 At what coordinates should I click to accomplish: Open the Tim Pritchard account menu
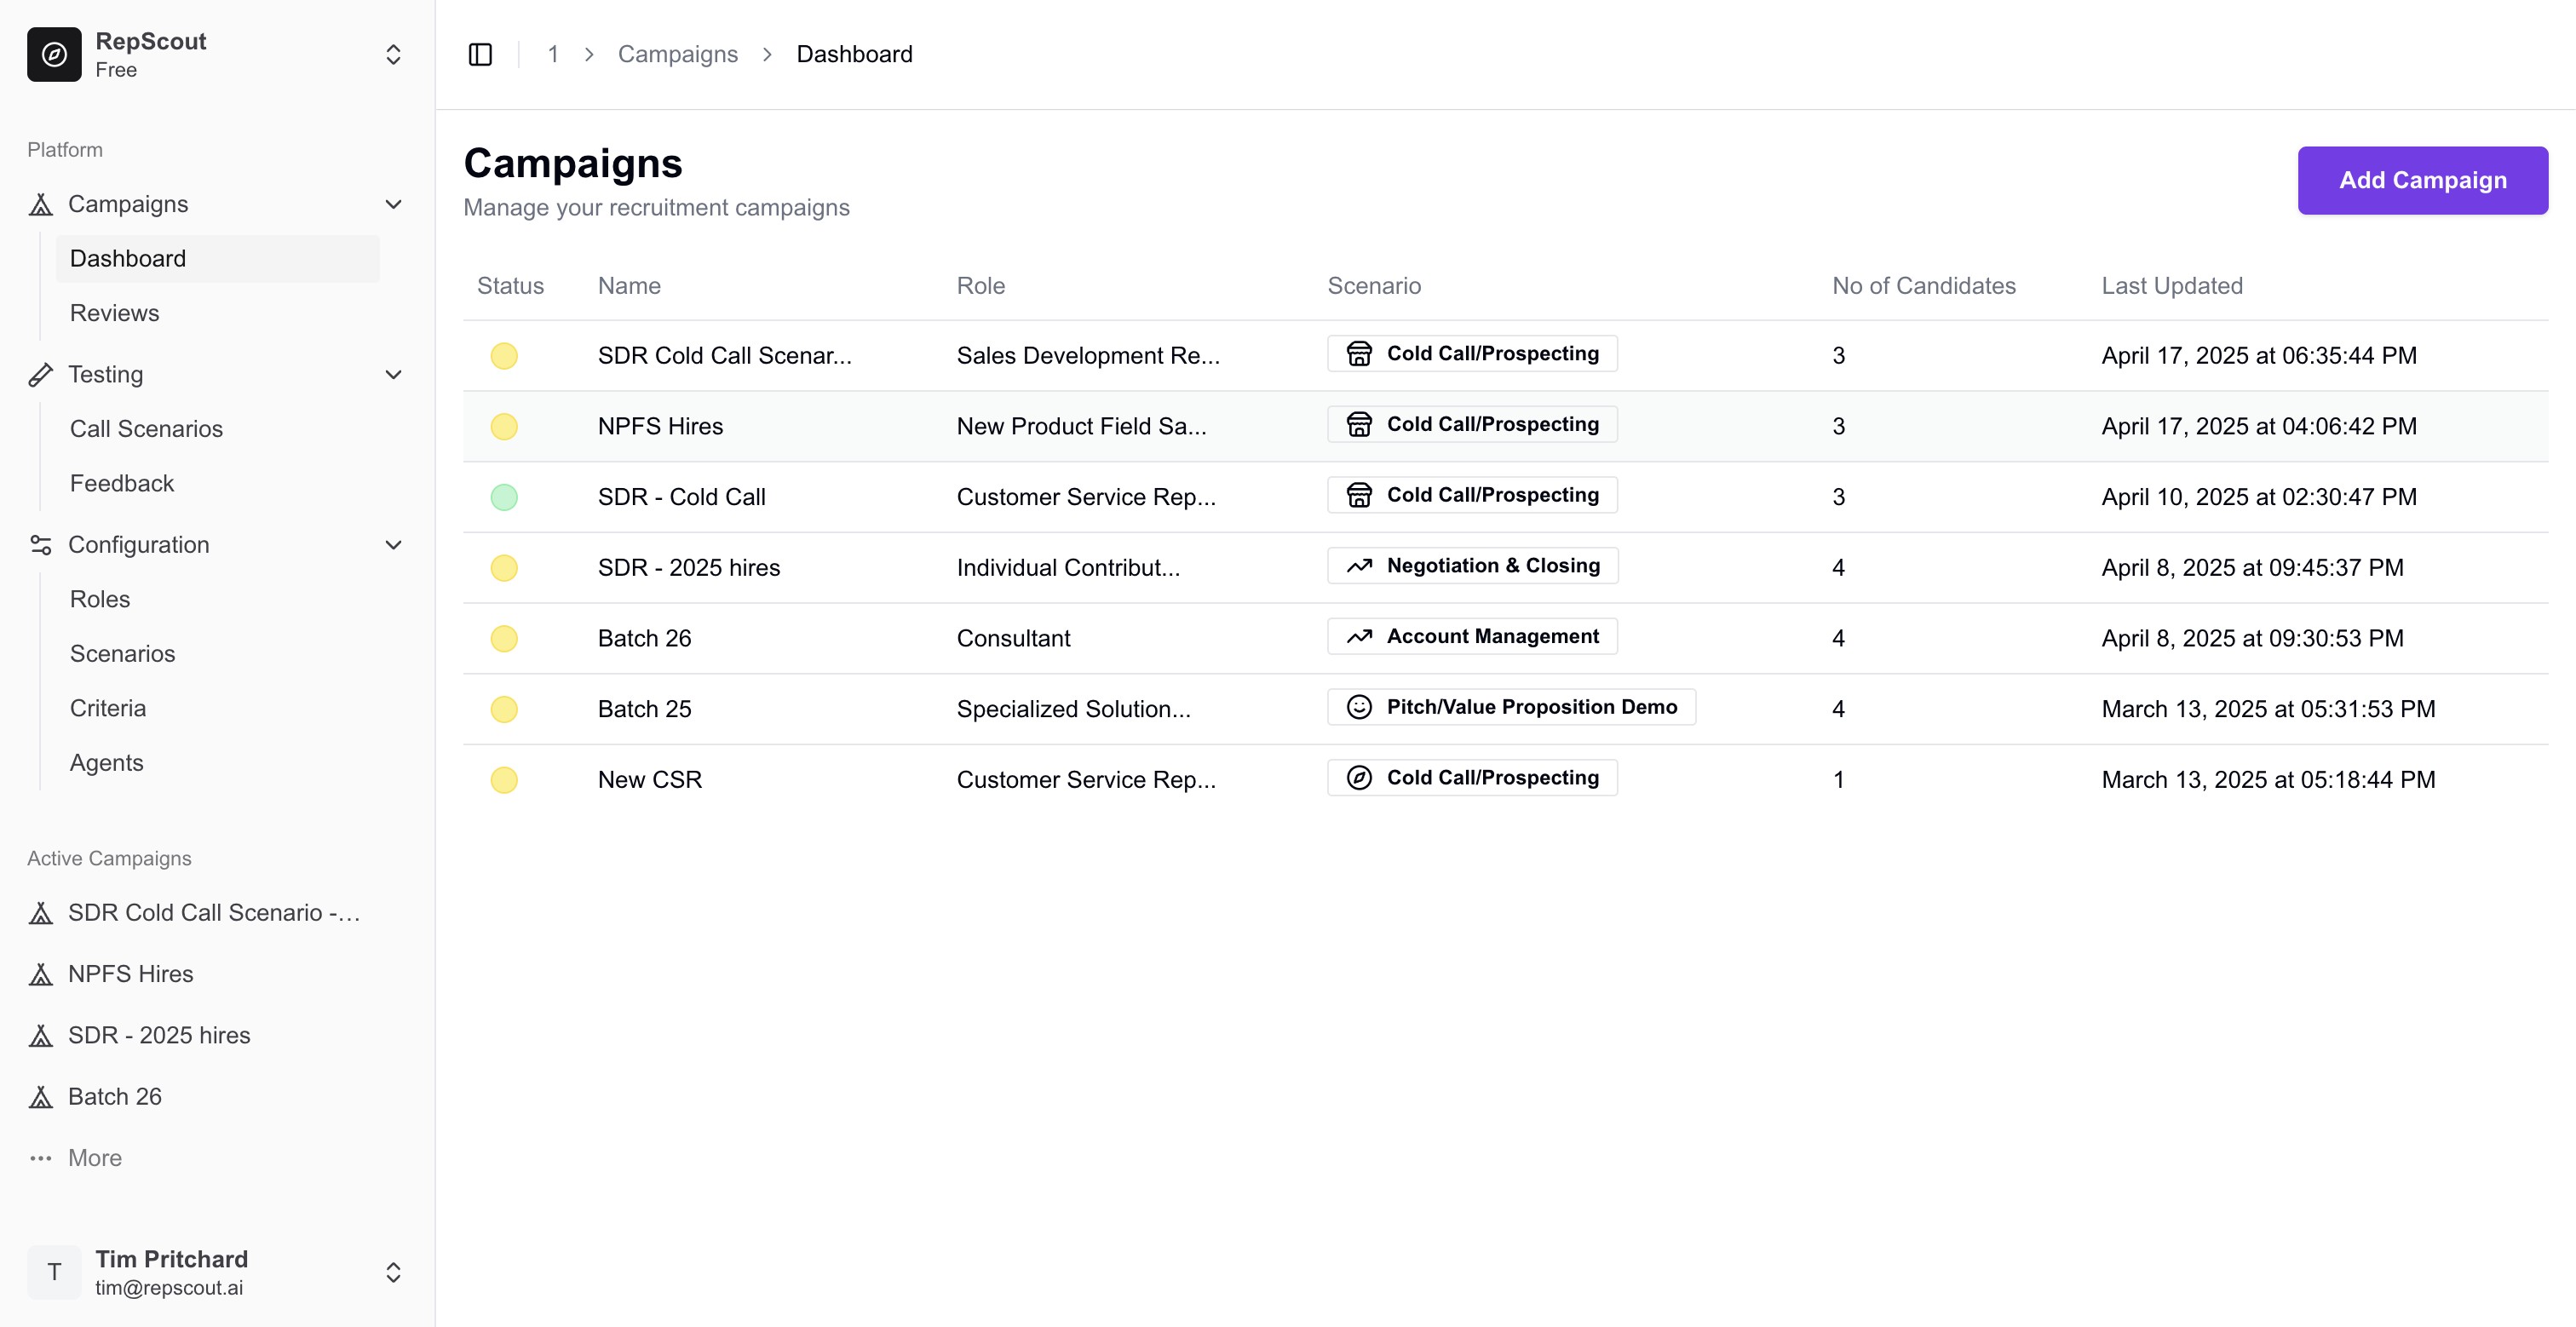click(393, 1272)
